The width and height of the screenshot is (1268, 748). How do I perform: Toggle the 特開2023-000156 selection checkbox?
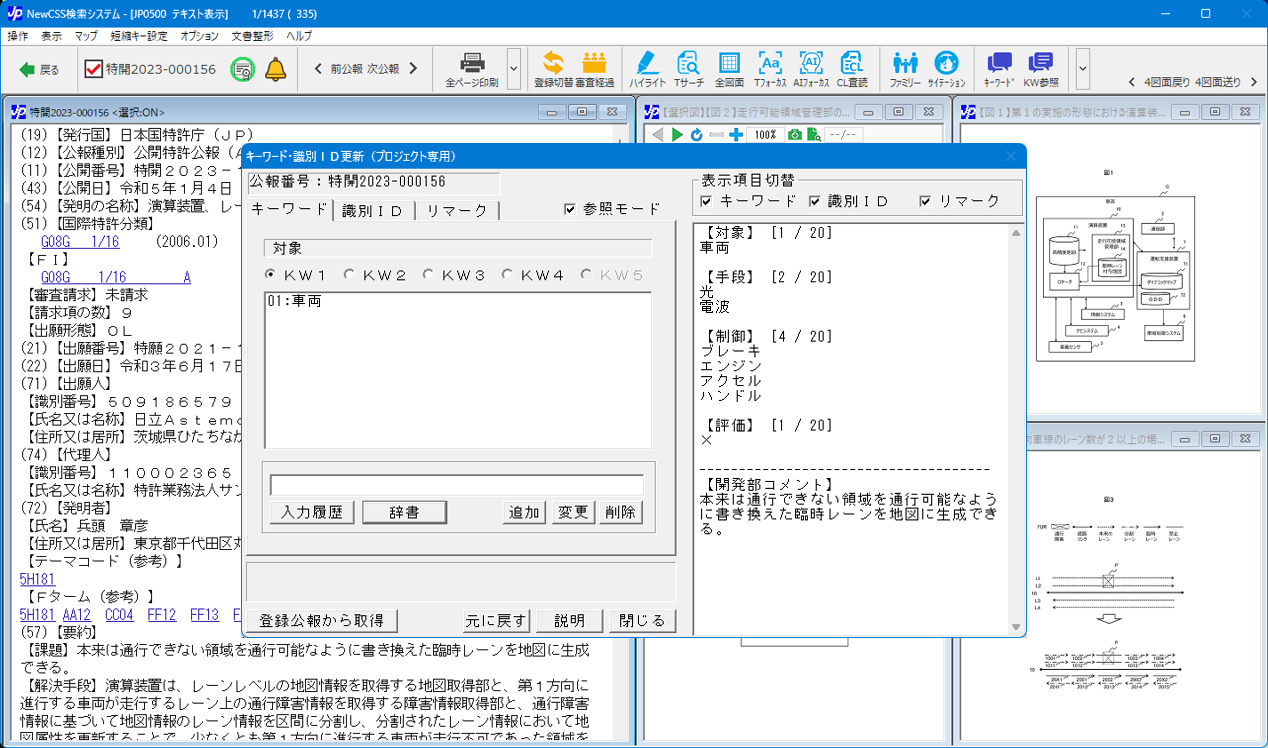pos(93,69)
